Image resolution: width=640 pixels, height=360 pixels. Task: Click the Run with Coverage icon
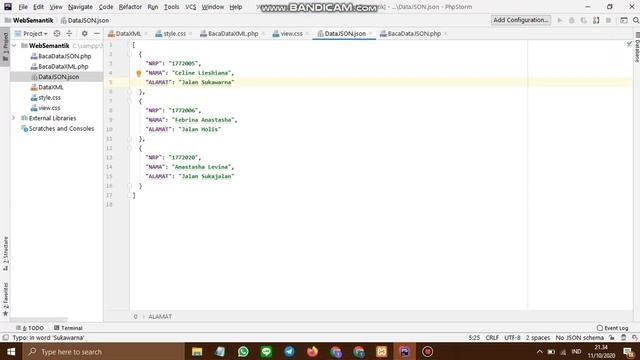pos(584,20)
